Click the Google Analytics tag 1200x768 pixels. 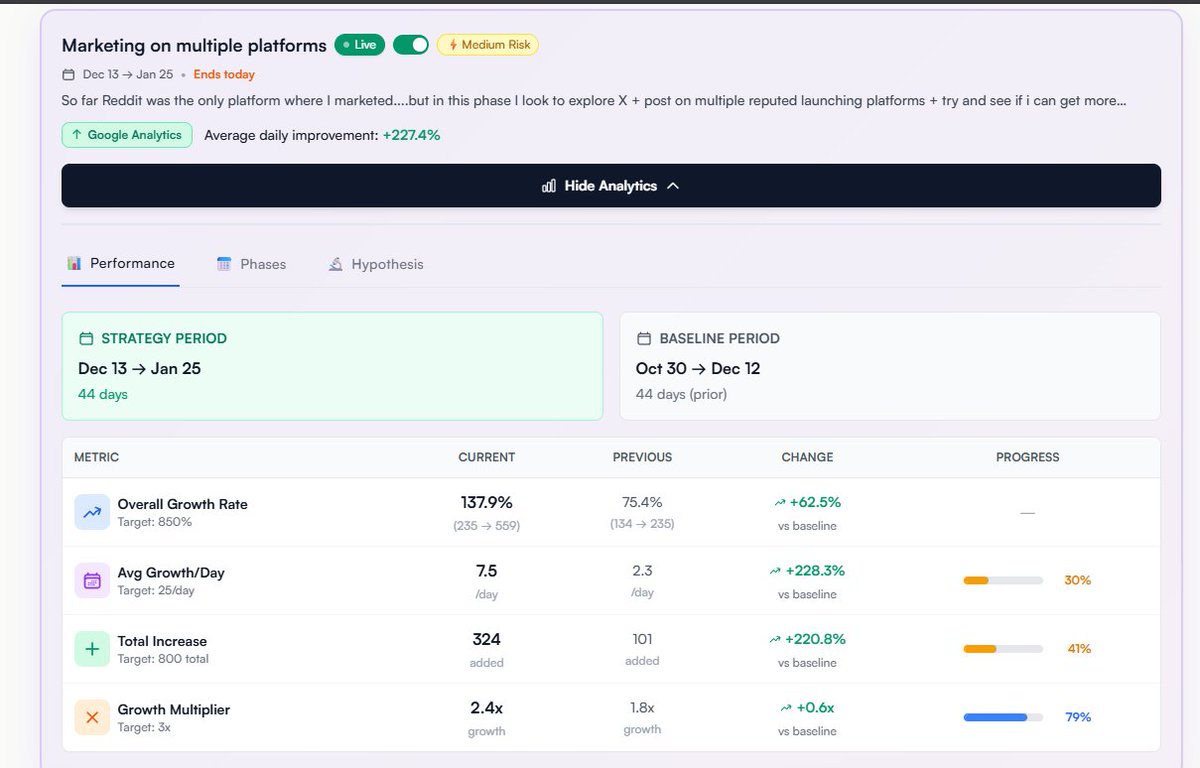tap(127, 135)
